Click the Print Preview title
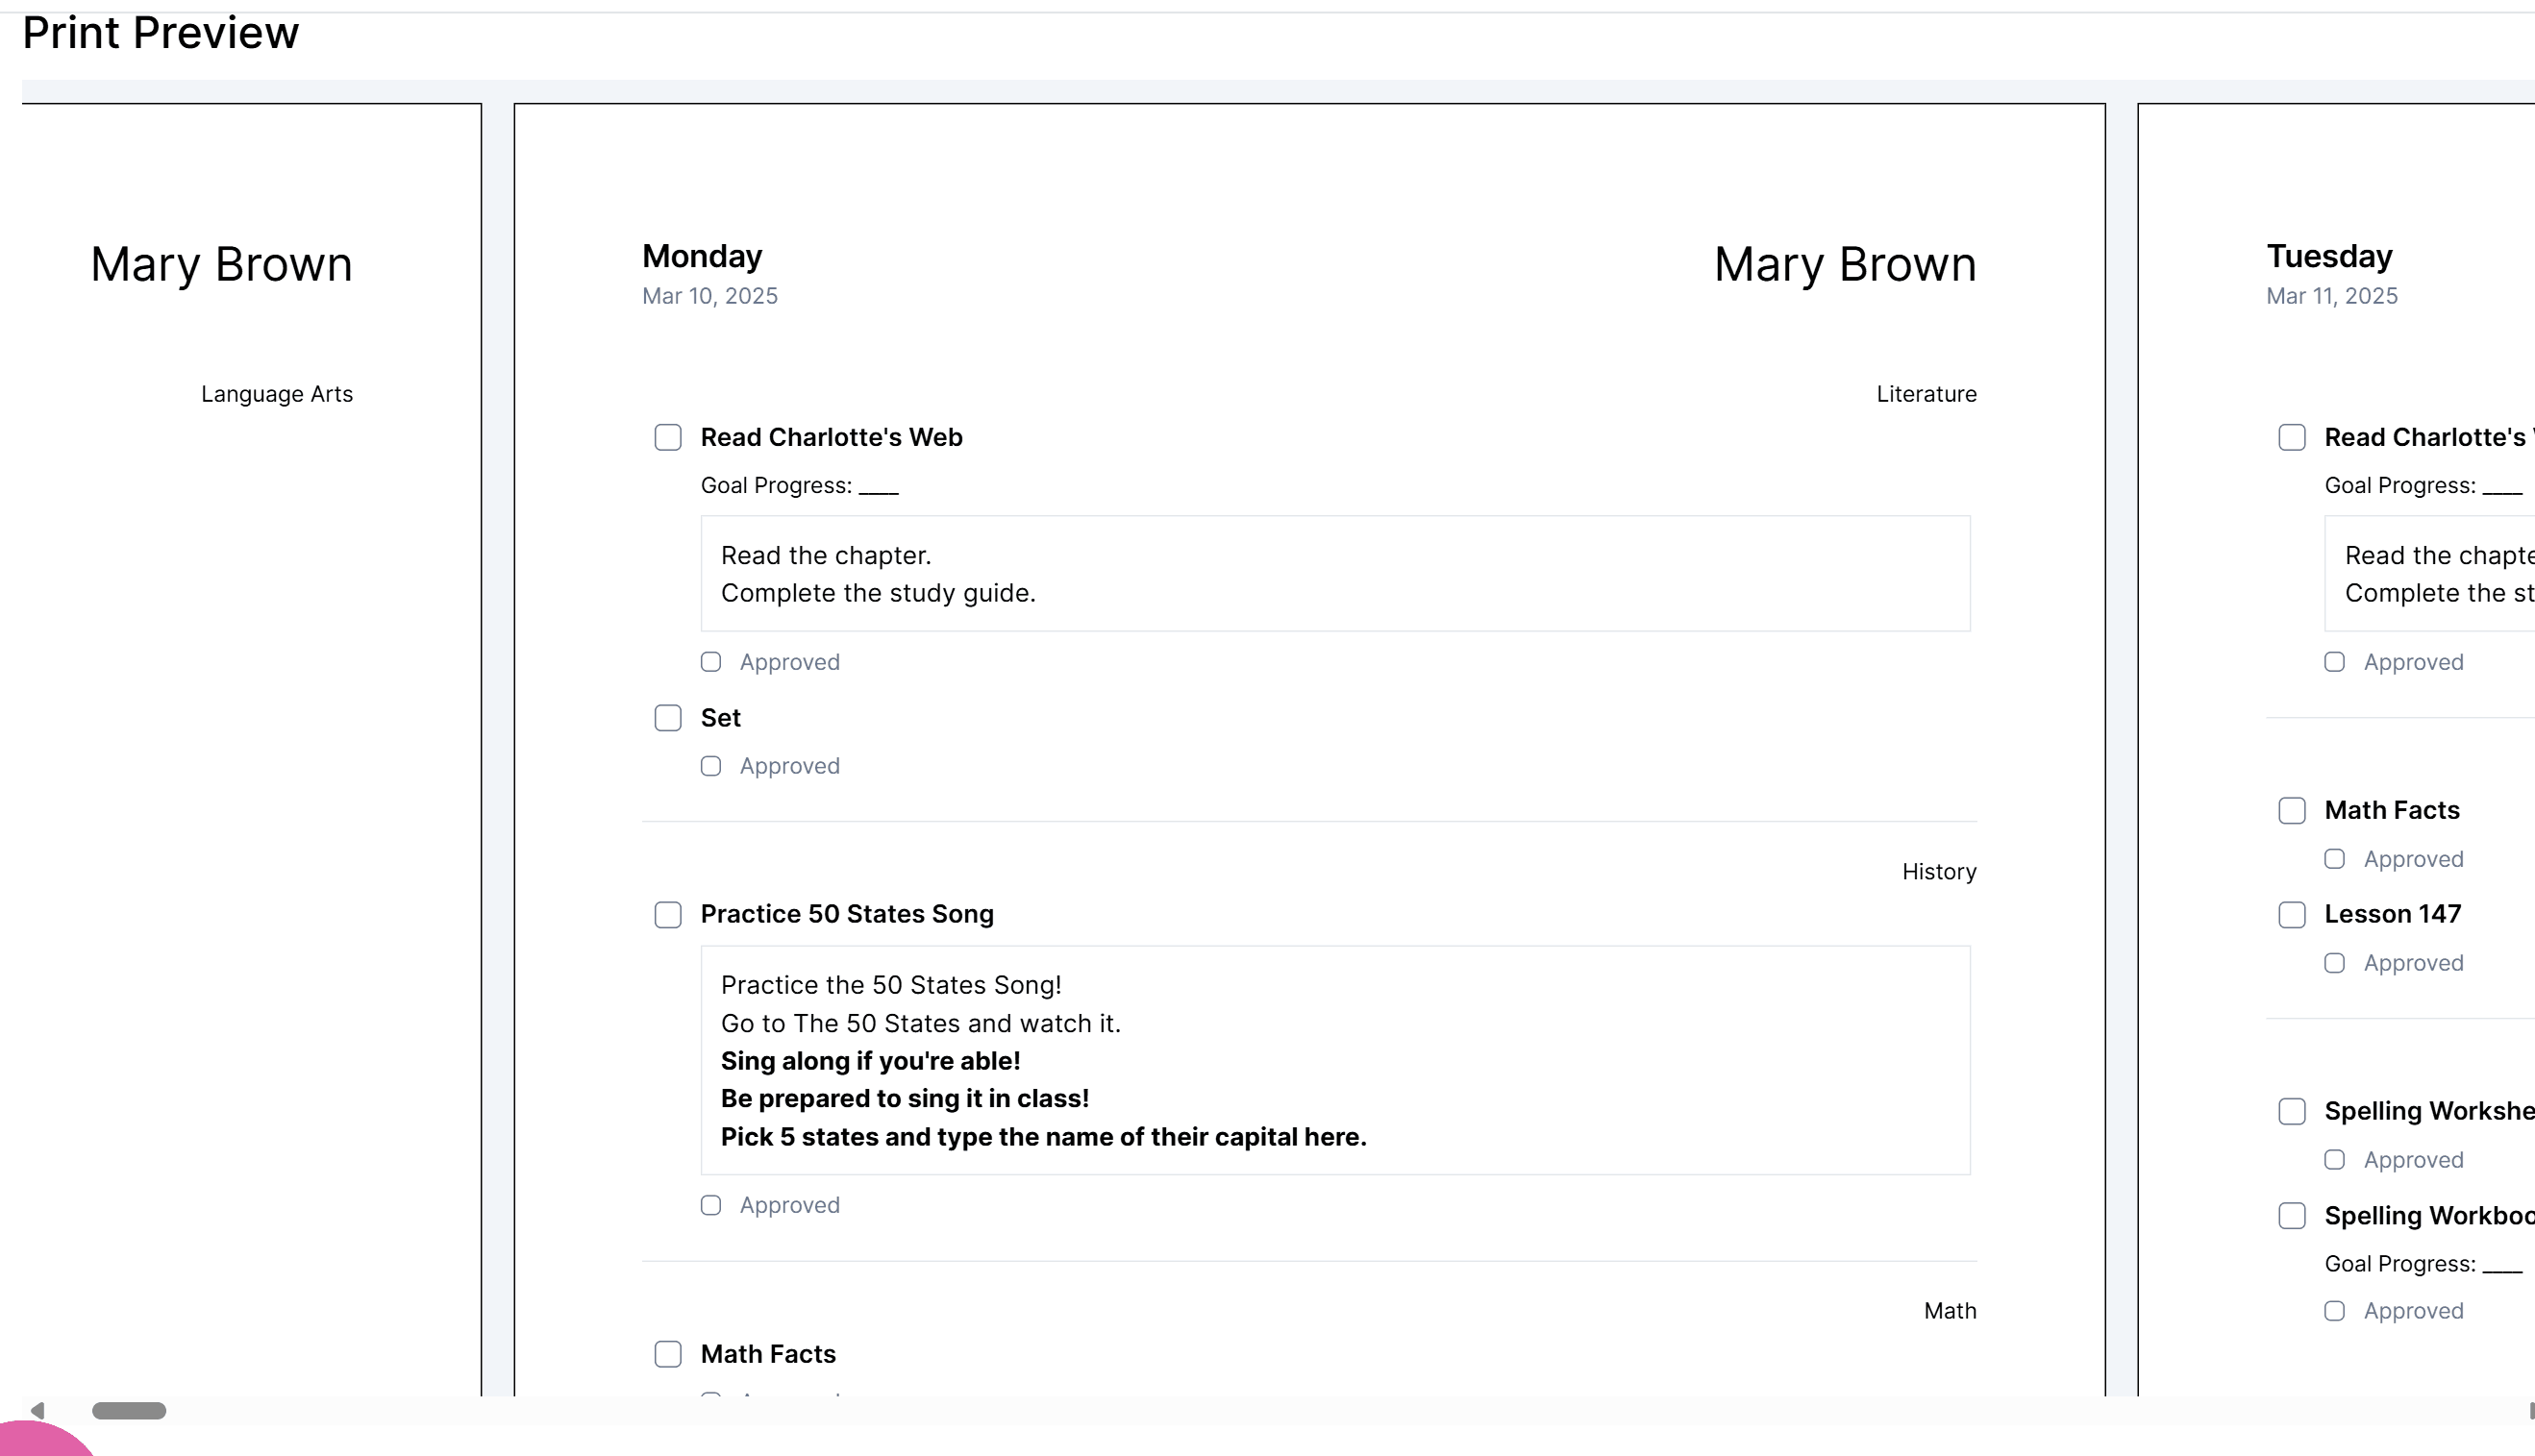The height and width of the screenshot is (1456, 2535). [x=160, y=33]
